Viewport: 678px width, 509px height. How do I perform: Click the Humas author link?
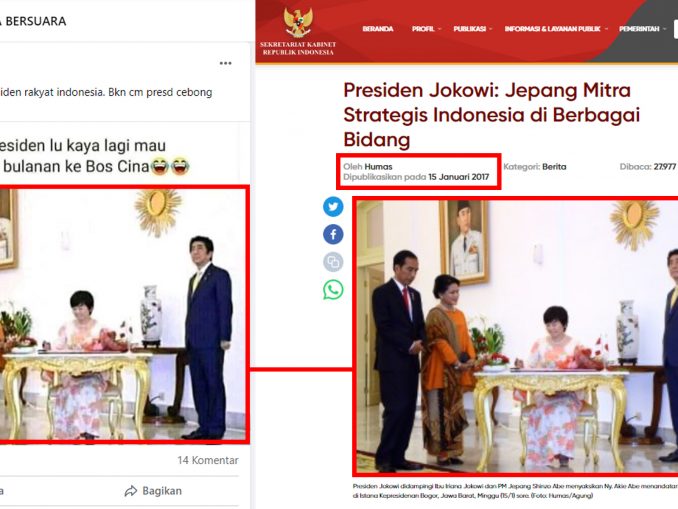click(378, 166)
